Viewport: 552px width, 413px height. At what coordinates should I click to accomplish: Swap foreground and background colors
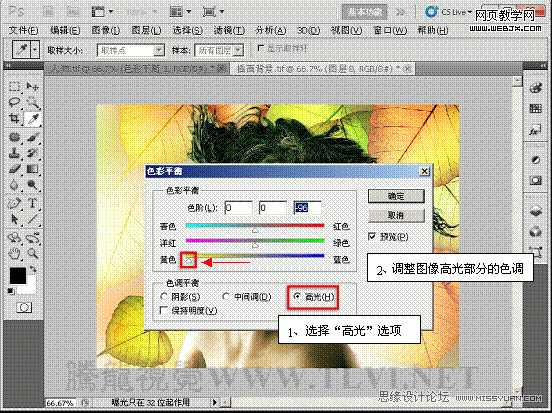[x=33, y=269]
